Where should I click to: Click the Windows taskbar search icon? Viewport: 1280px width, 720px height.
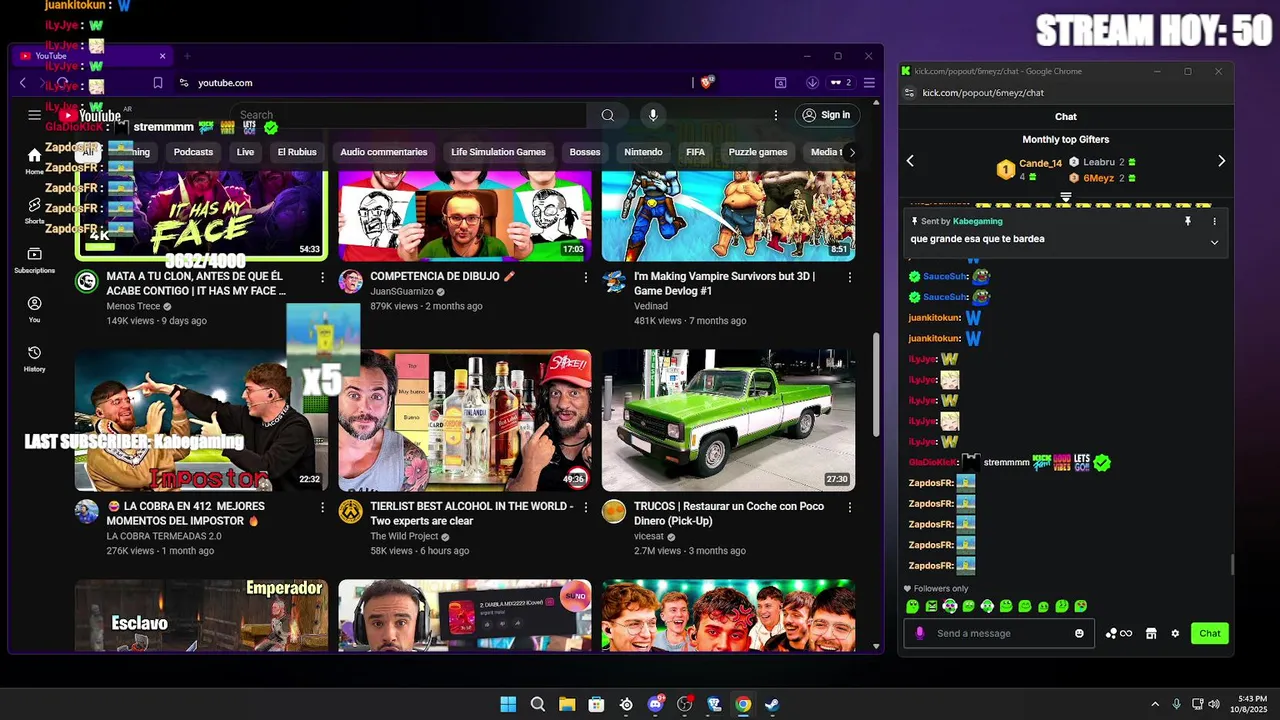[x=537, y=704]
